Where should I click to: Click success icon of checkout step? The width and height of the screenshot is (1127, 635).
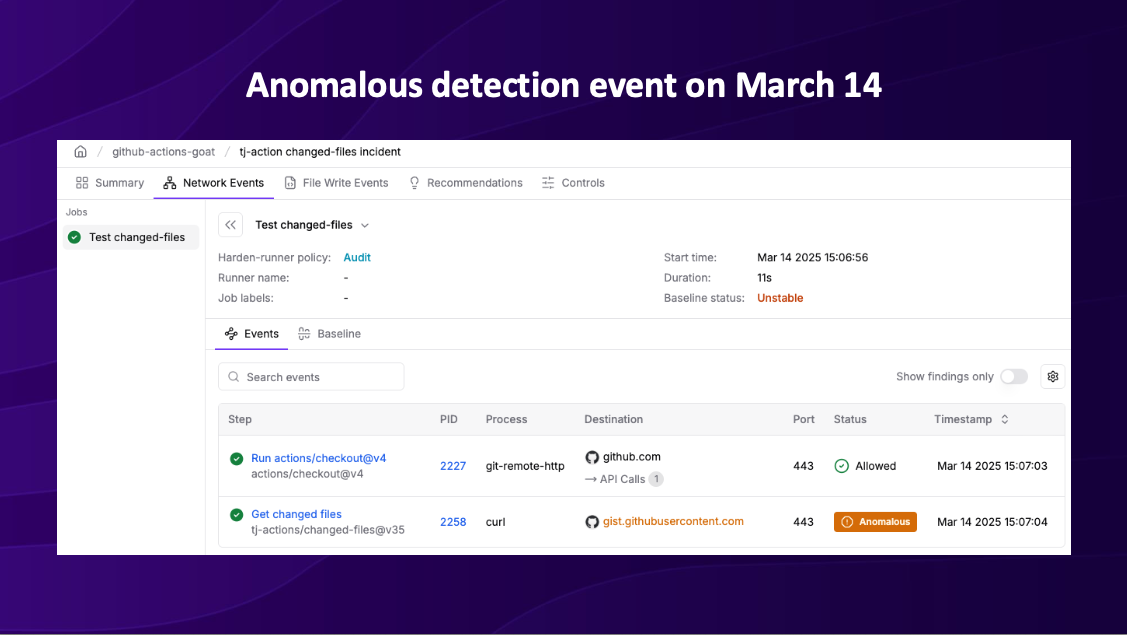236,459
